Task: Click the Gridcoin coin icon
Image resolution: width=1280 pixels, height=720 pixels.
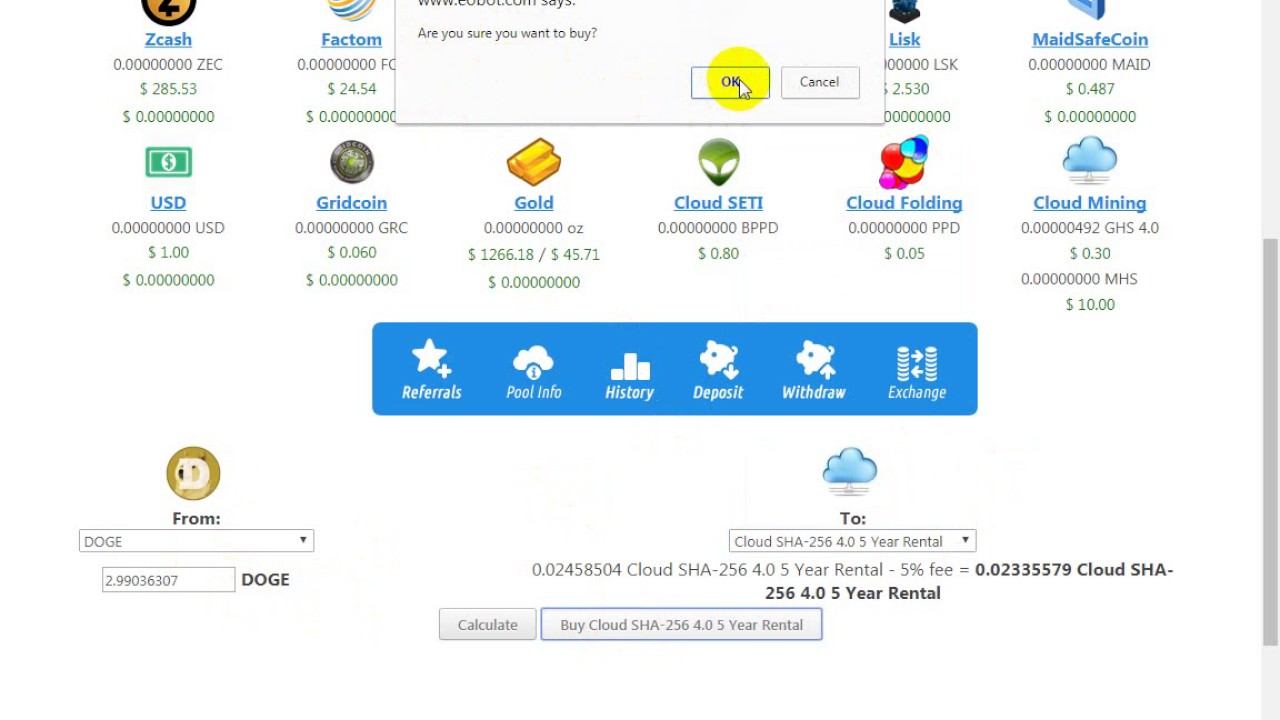Action: pyautogui.click(x=351, y=161)
